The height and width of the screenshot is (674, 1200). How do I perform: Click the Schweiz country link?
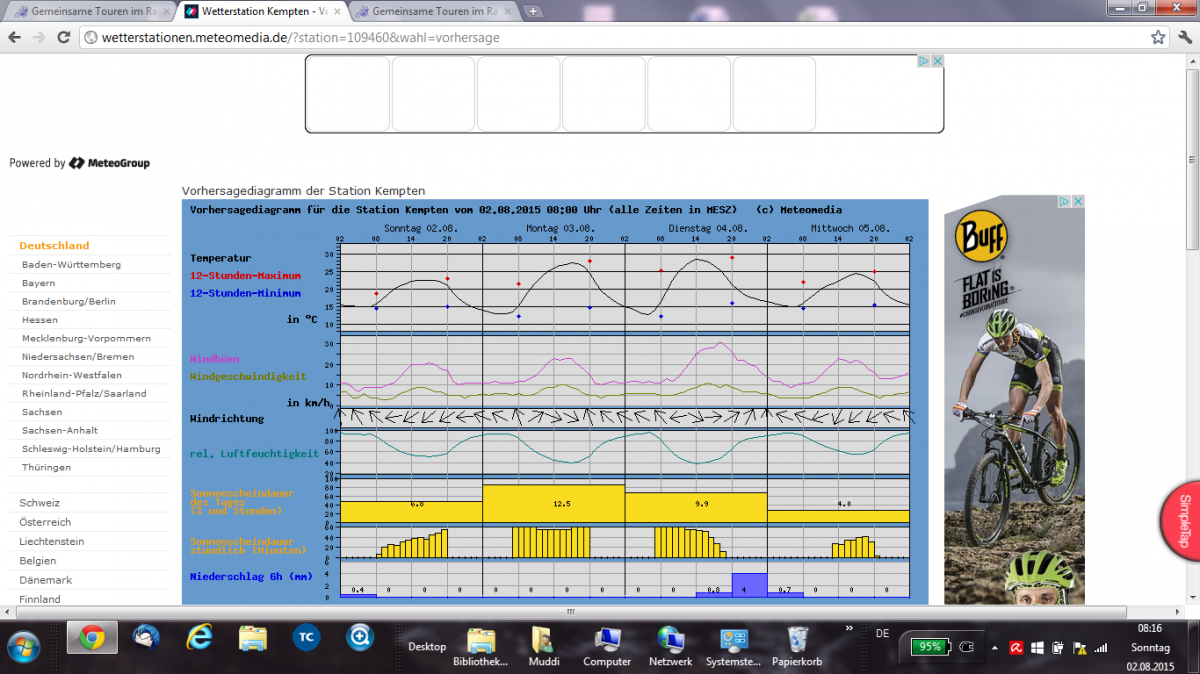tap(40, 503)
